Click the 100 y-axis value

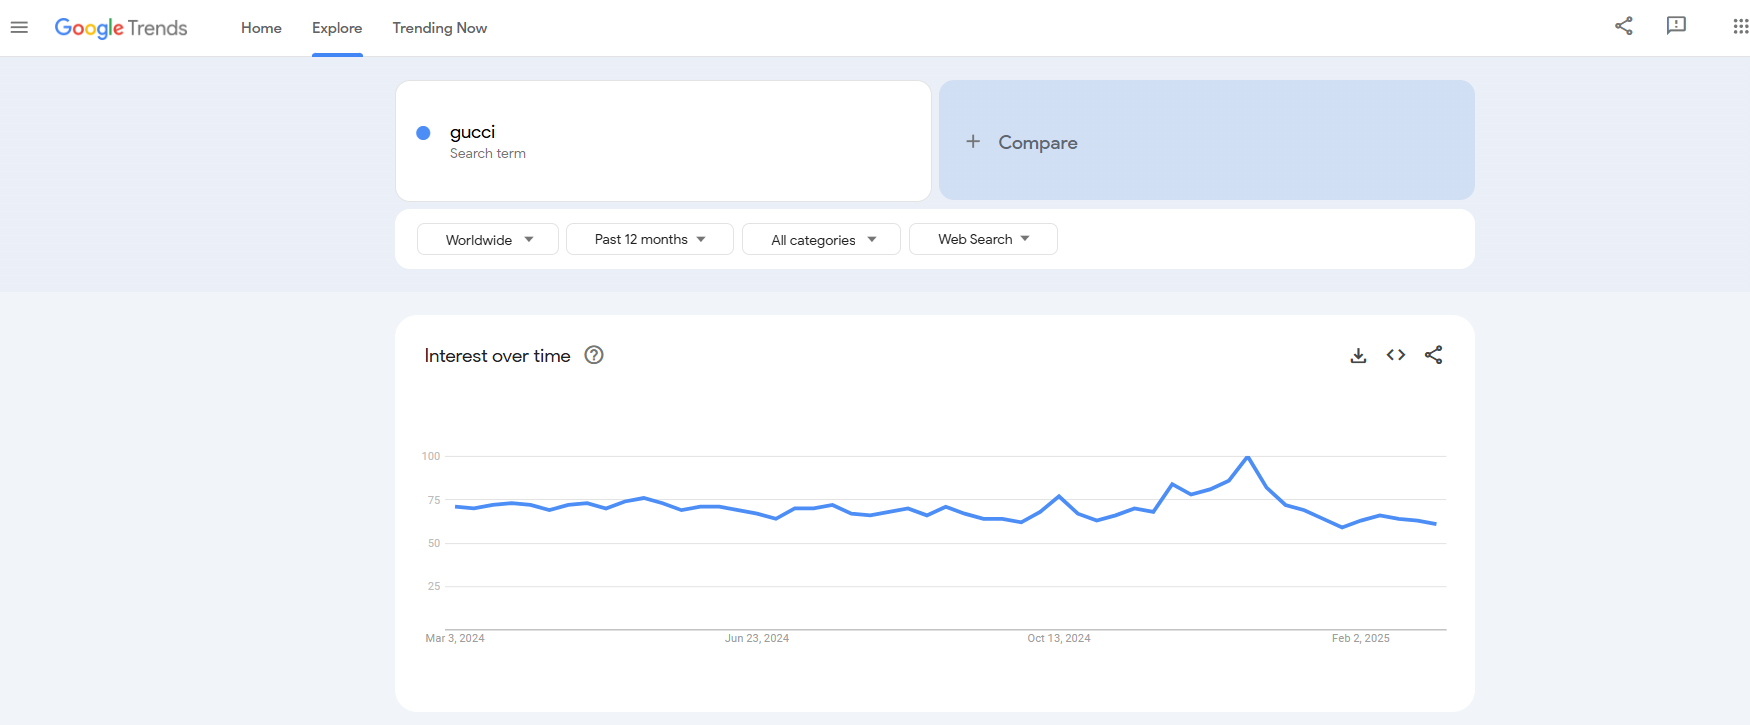(431, 456)
